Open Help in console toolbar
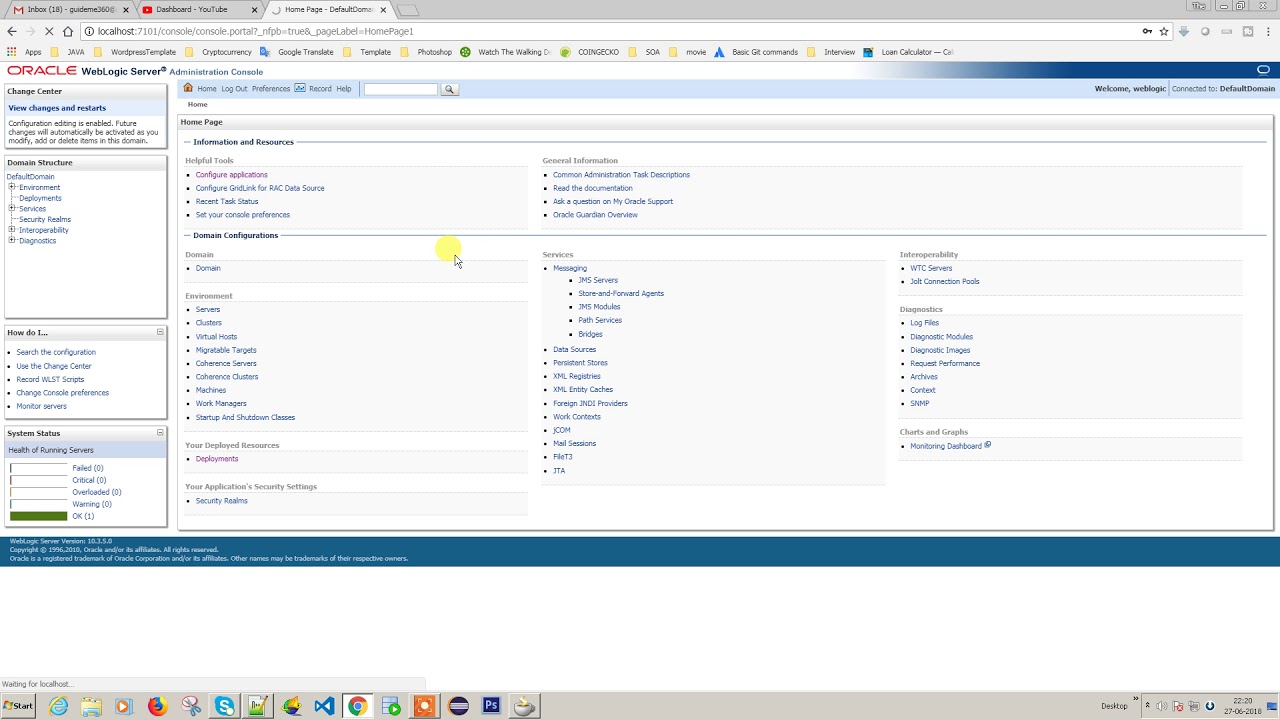This screenshot has width=1280, height=720. 344,89
